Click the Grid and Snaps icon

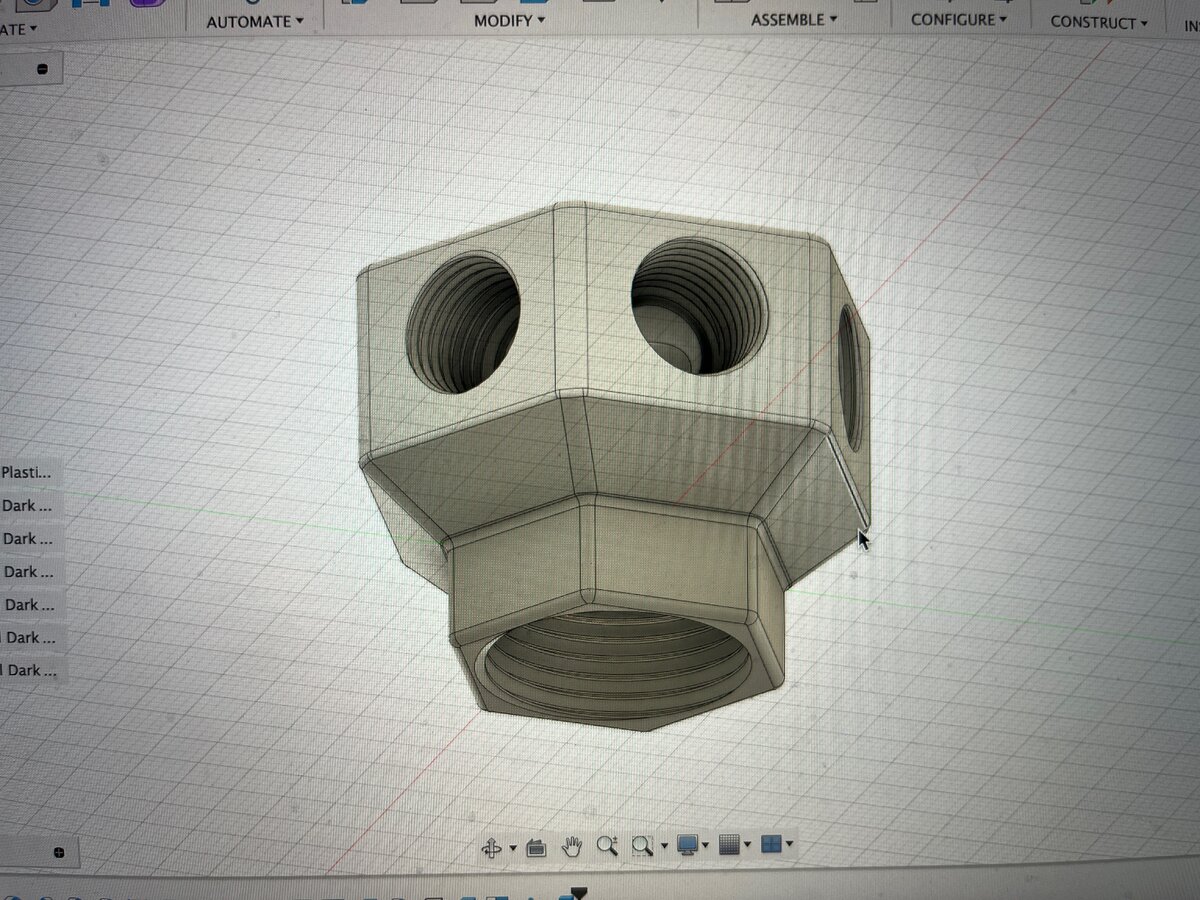click(x=729, y=845)
